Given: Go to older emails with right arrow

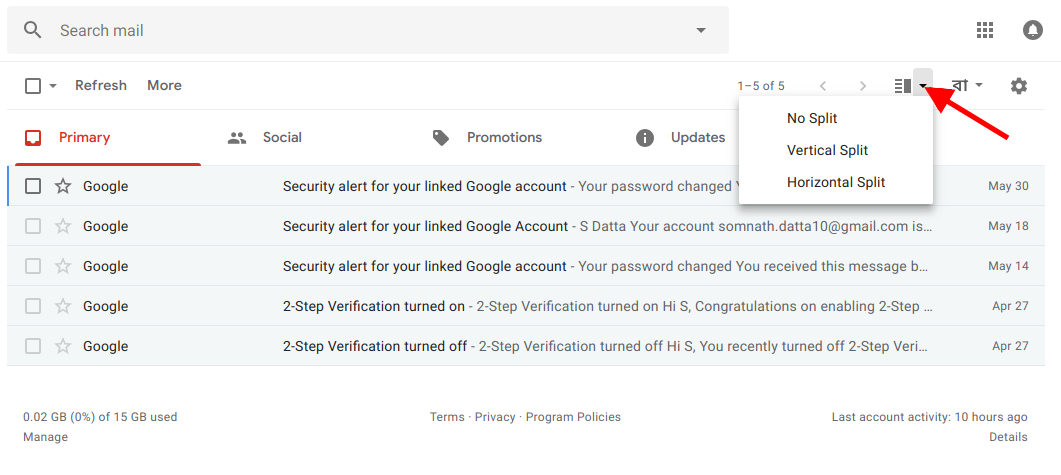Looking at the screenshot, I should click(863, 86).
